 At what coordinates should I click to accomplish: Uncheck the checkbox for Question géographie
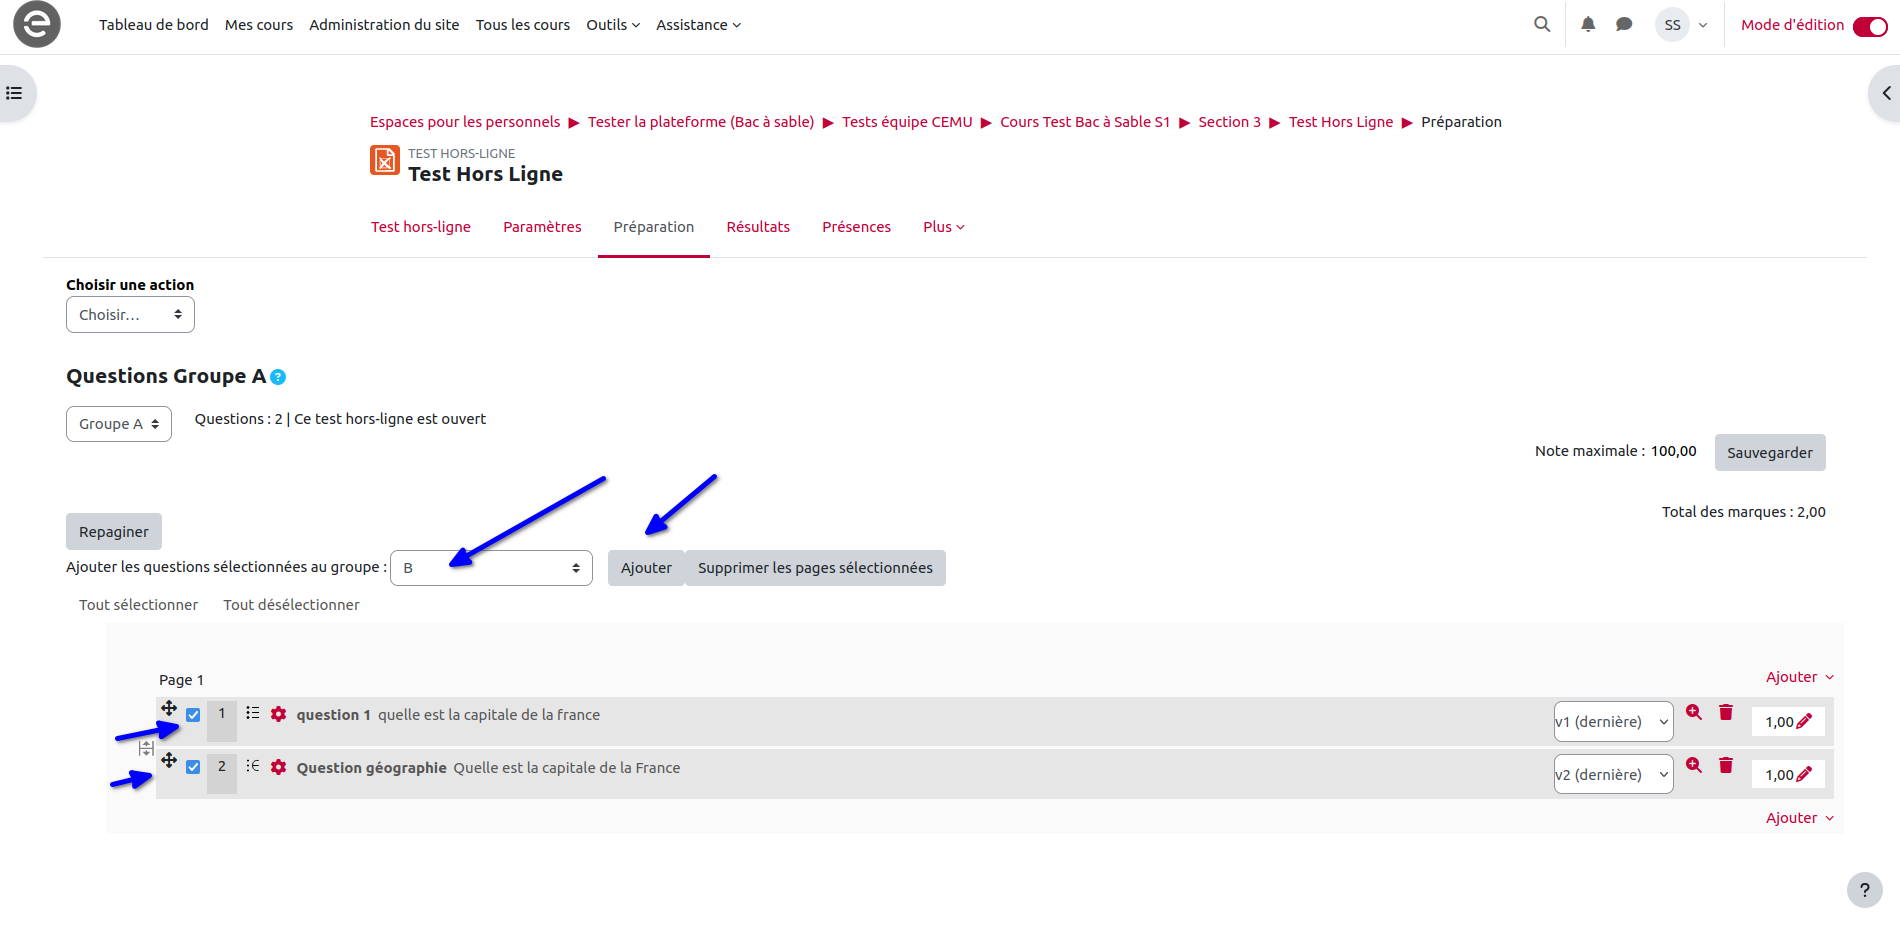pyautogui.click(x=193, y=767)
